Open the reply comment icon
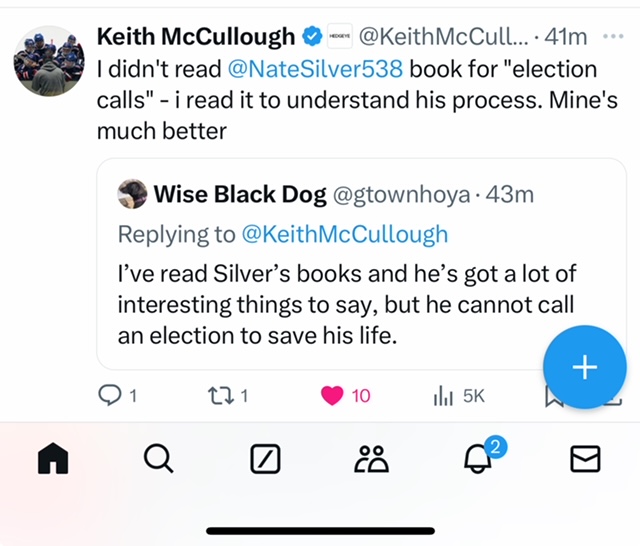The height and width of the screenshot is (546, 640). pos(110,396)
